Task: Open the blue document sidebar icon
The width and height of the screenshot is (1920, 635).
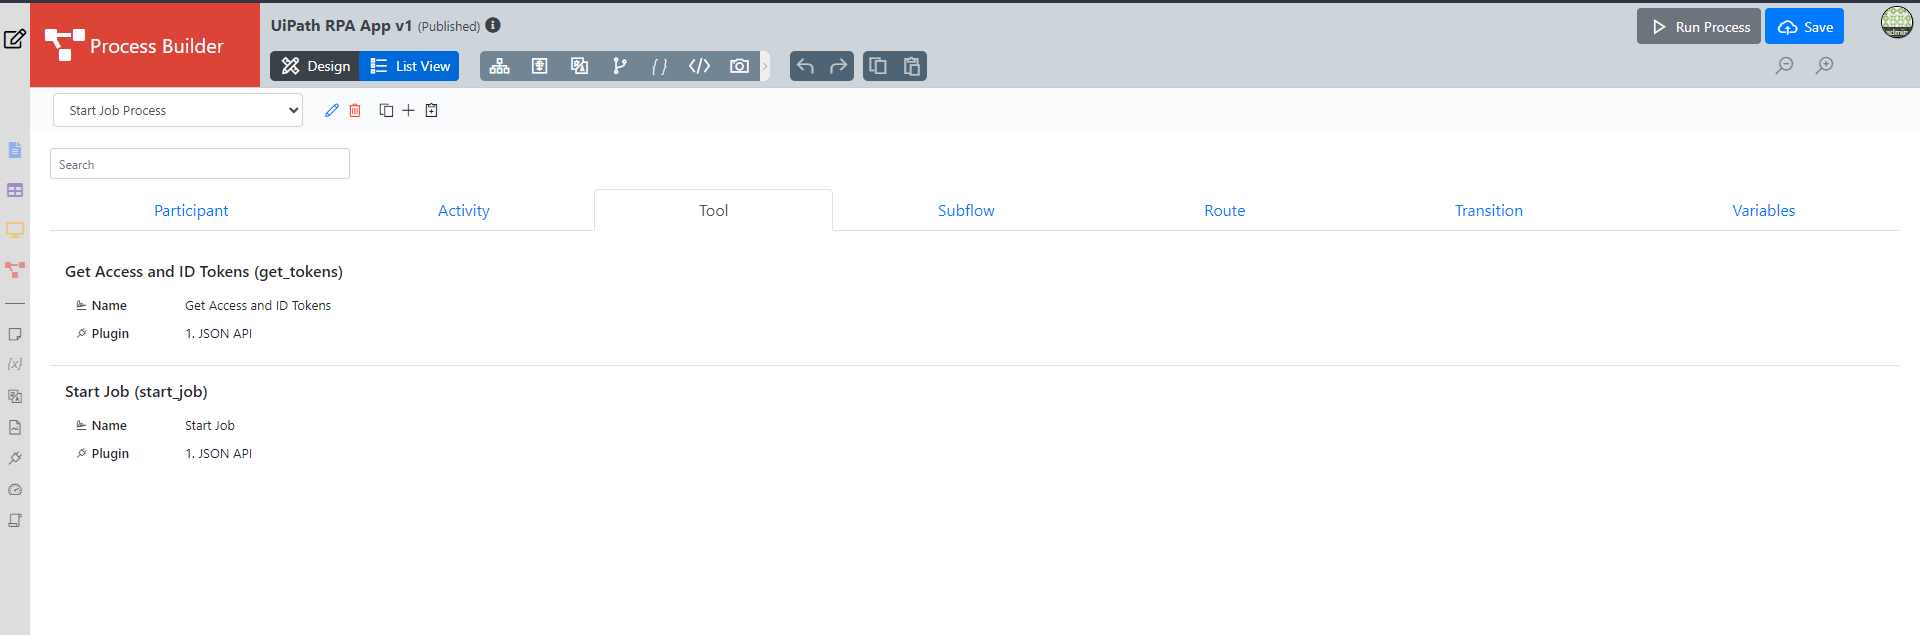Action: [x=15, y=150]
